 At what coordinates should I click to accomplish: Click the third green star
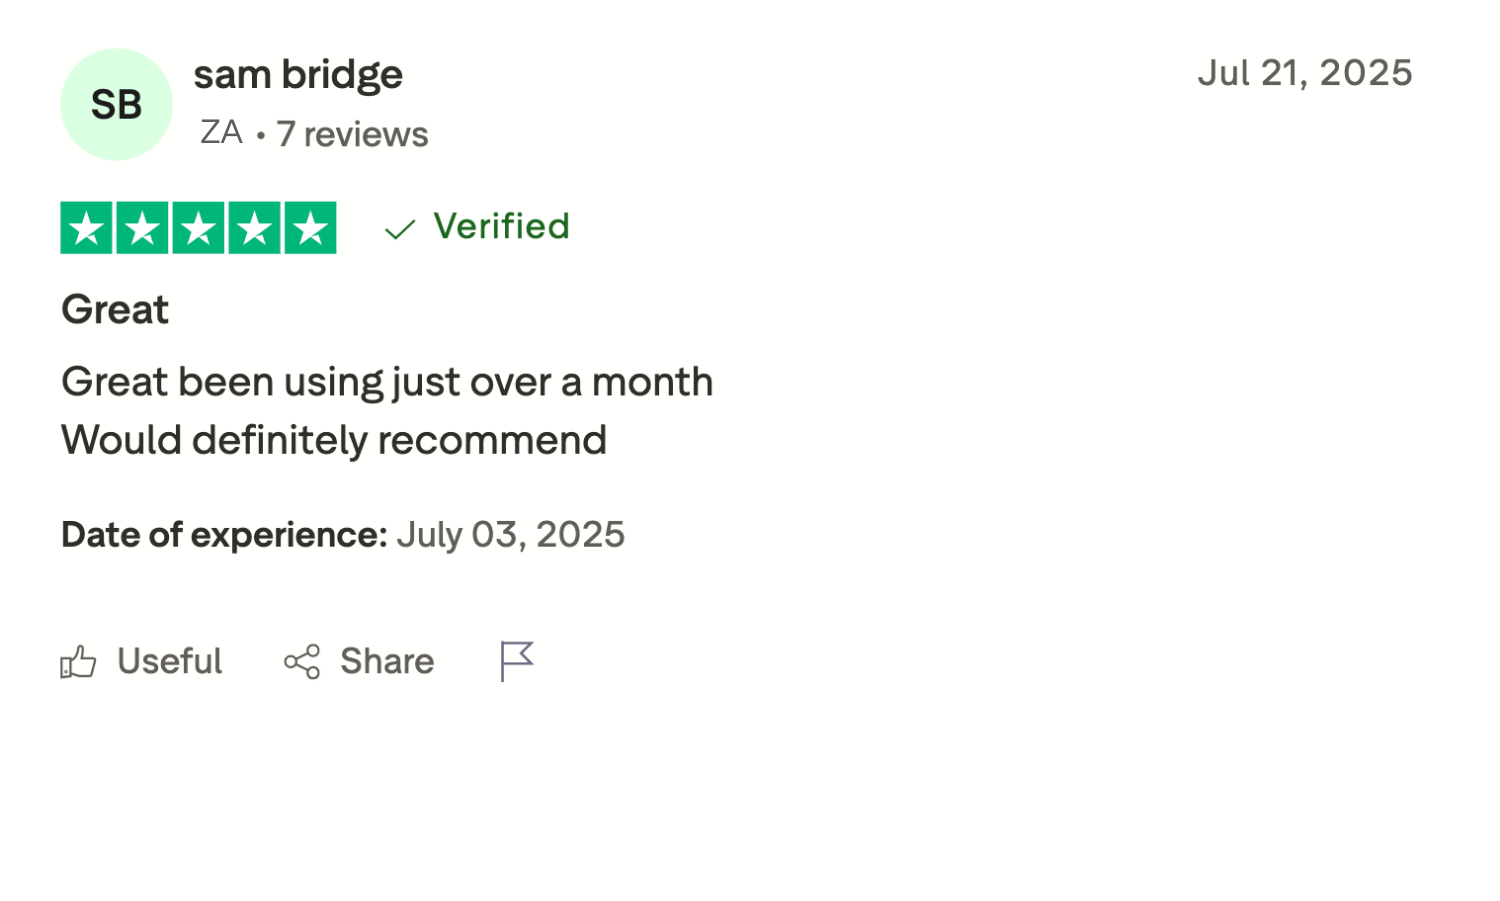[198, 228]
